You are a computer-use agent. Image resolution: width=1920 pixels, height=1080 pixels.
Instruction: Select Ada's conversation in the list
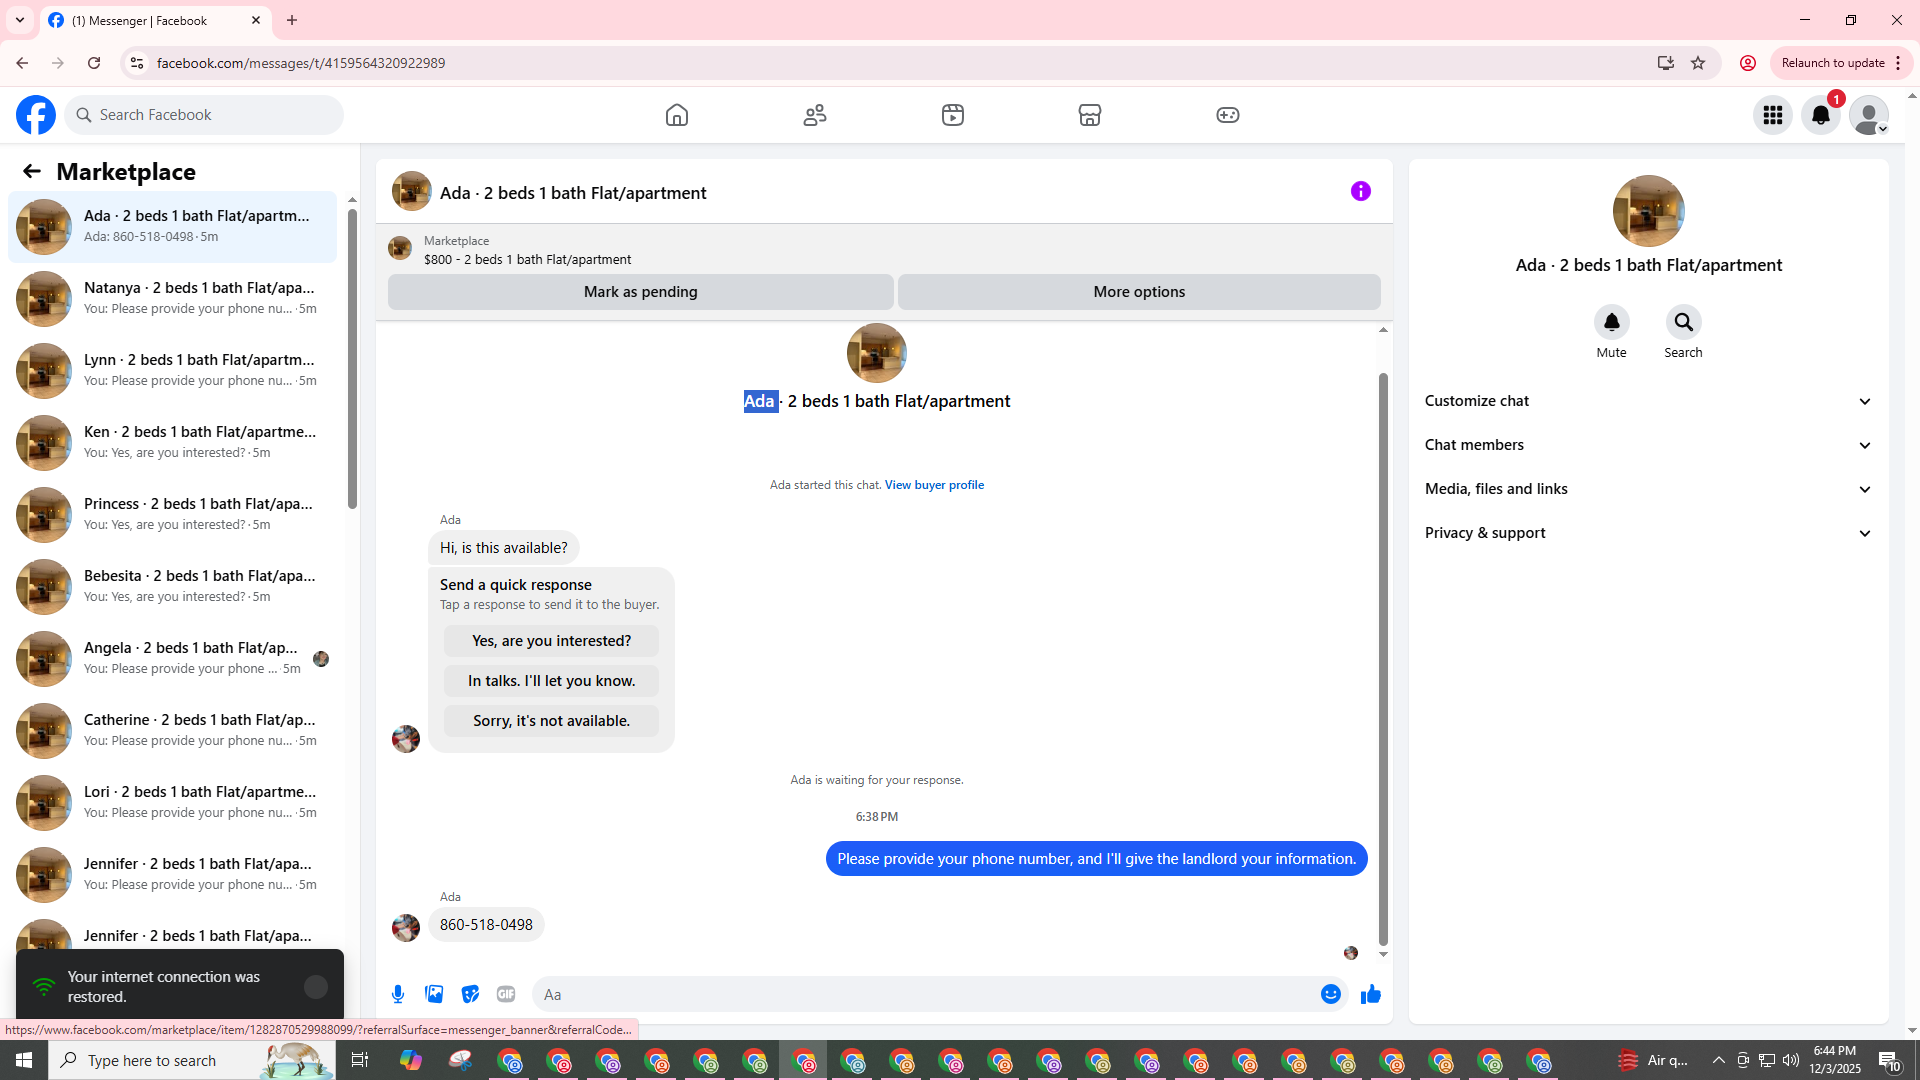point(172,227)
